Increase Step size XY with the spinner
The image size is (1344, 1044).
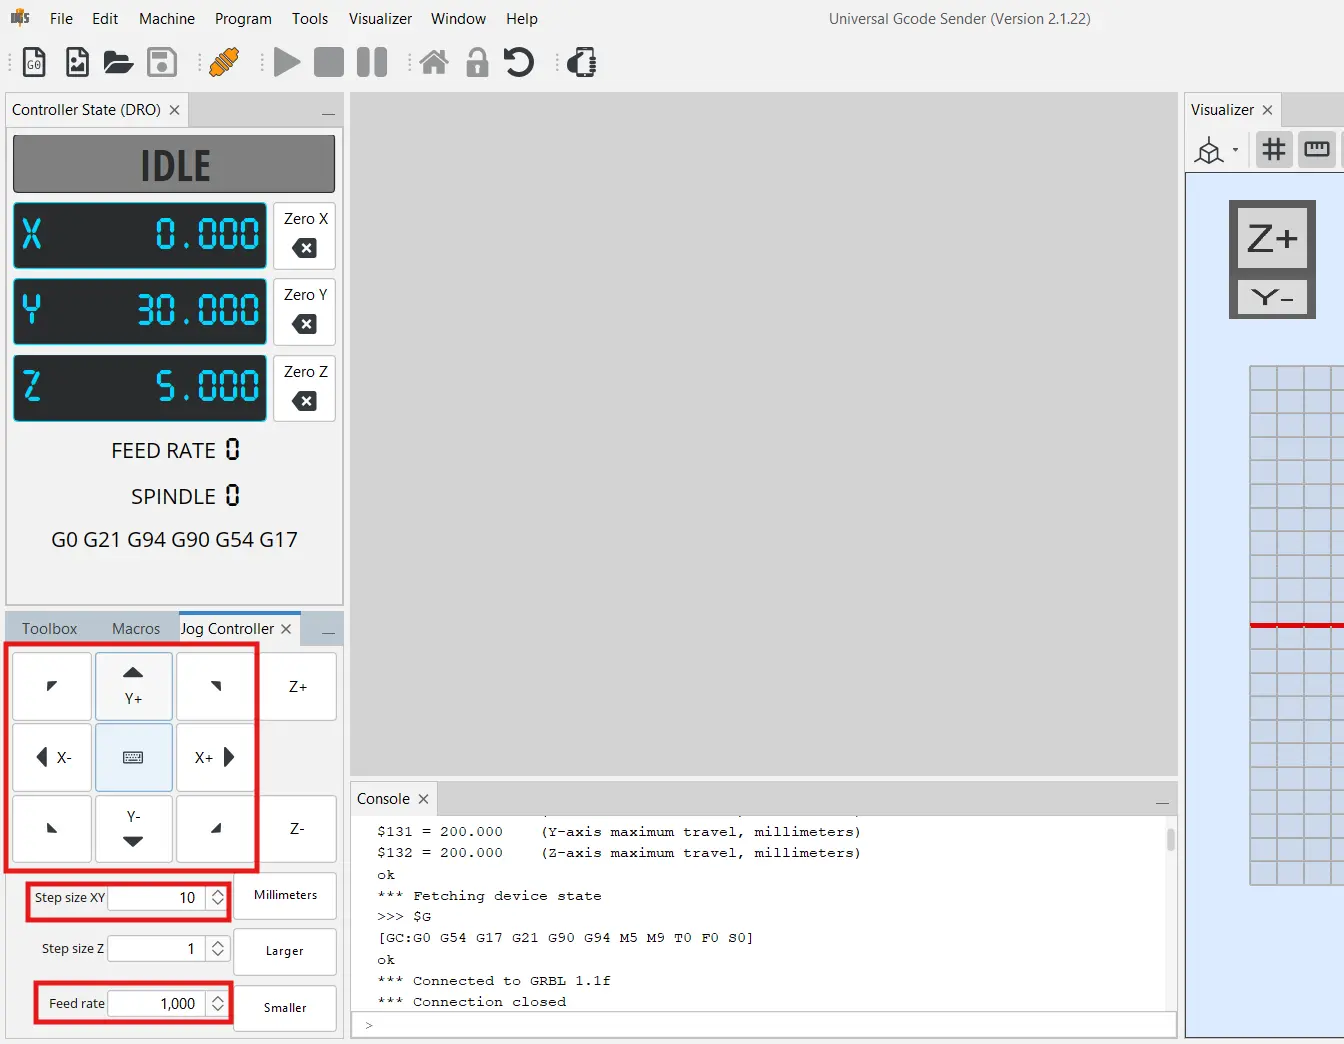point(218,892)
